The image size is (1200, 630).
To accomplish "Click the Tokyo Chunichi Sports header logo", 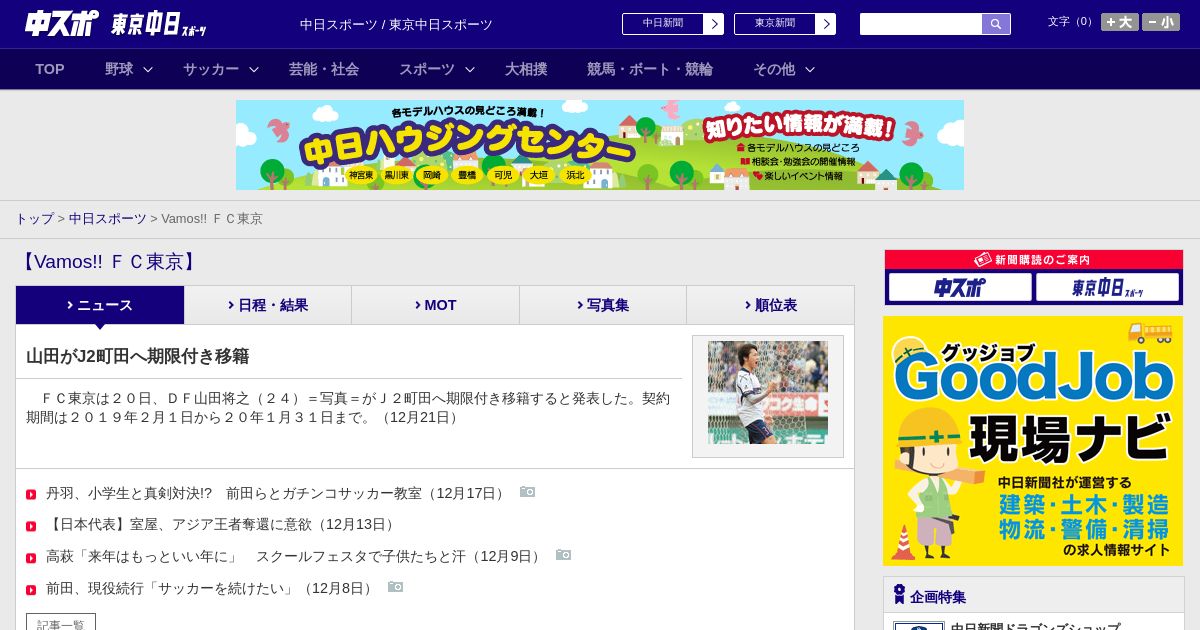I will click(158, 24).
